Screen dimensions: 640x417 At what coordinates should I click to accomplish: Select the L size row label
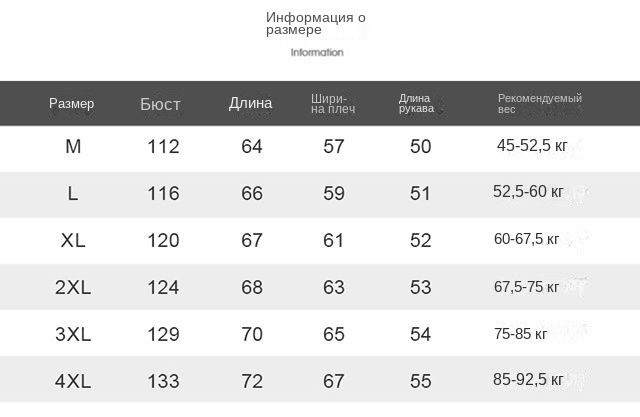point(73,193)
